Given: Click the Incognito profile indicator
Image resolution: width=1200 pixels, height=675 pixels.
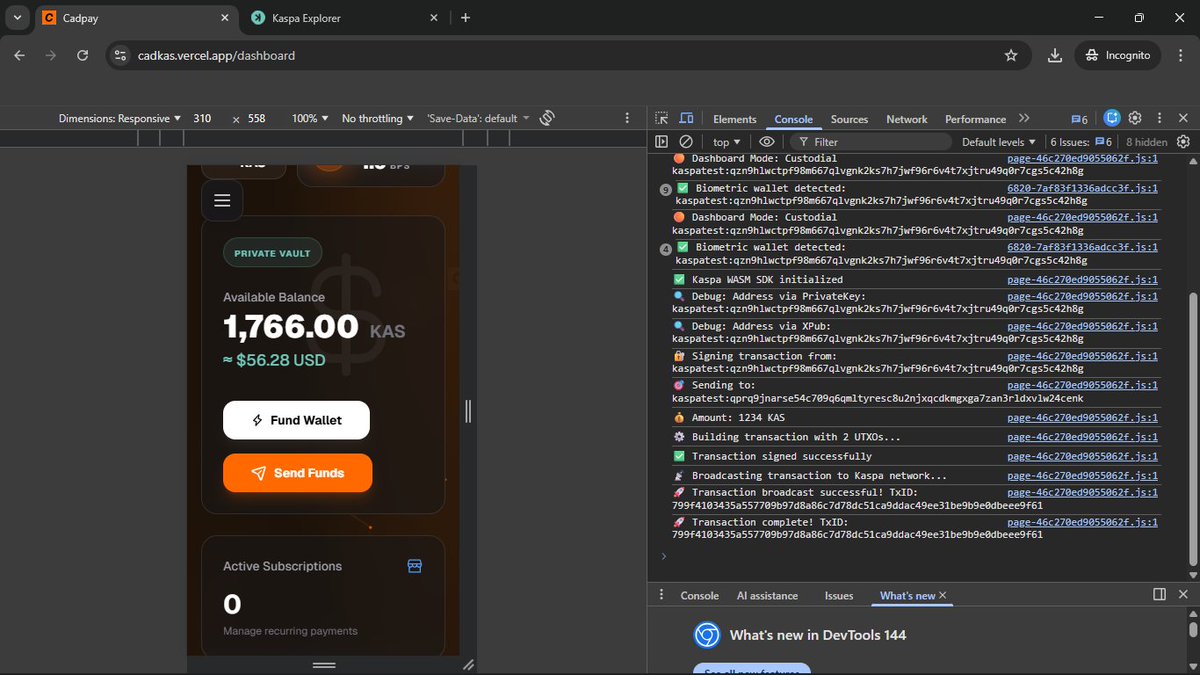Looking at the screenshot, I should (x=1117, y=55).
